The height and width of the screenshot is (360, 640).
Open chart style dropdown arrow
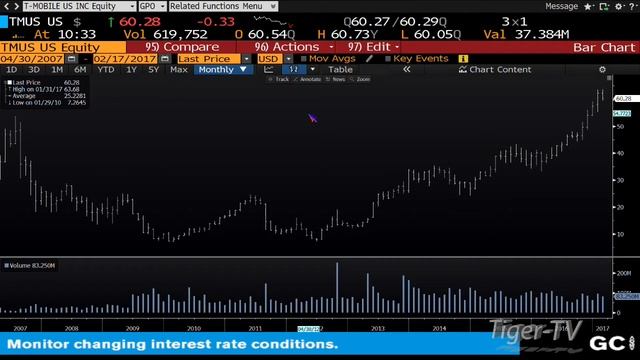point(313,69)
